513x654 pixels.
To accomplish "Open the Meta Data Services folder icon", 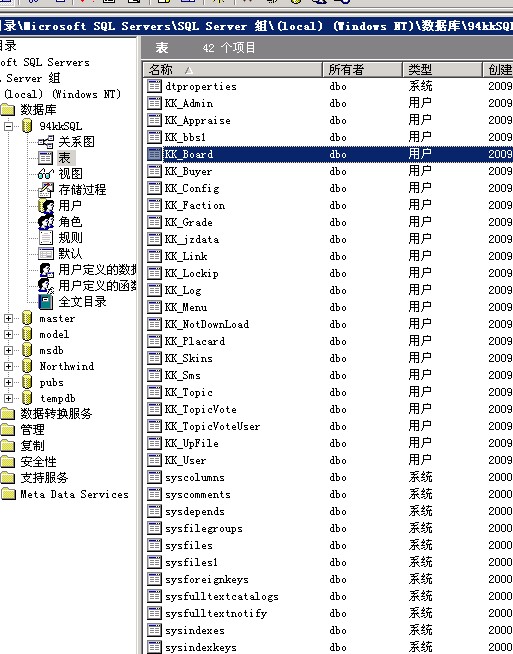I will (8, 494).
